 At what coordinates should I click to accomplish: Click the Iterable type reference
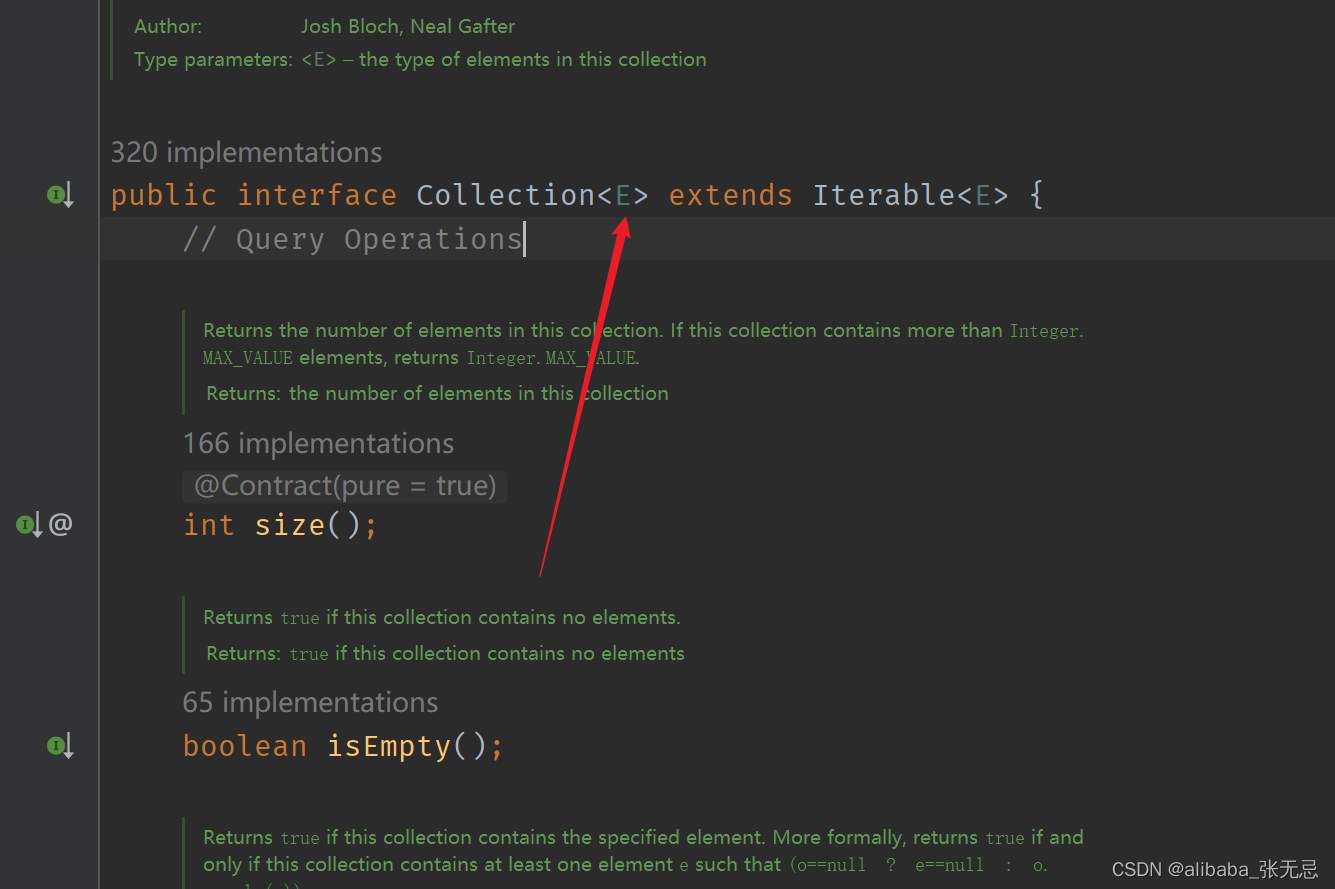pyautogui.click(x=884, y=195)
